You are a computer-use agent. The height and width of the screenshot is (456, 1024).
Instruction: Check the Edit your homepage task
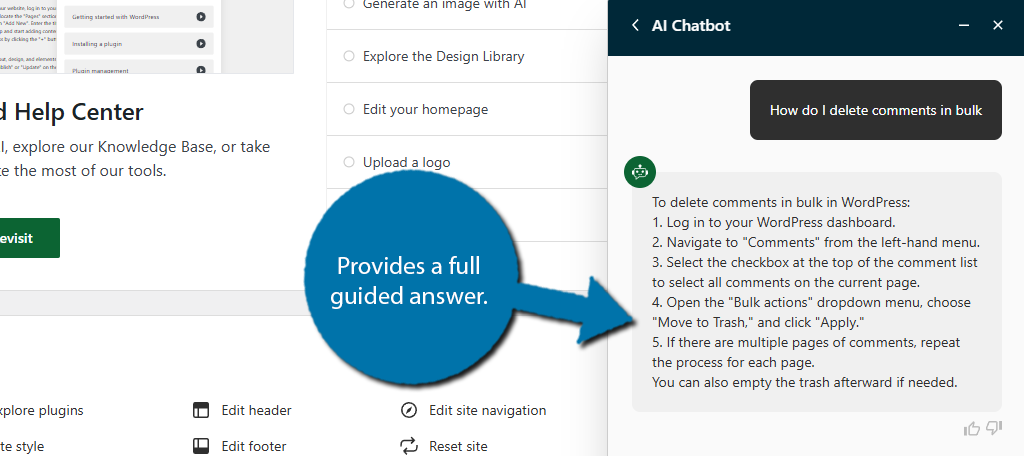[x=349, y=109]
